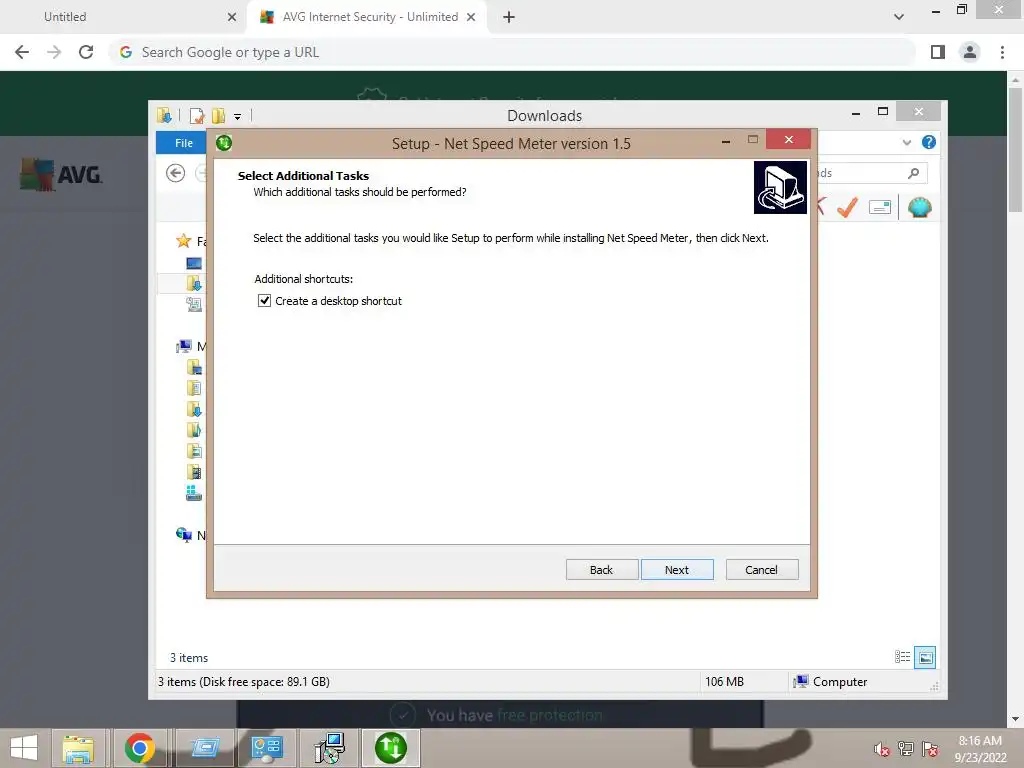Click the installer computer image in the setup header
The image size is (1024, 768).
point(780,187)
